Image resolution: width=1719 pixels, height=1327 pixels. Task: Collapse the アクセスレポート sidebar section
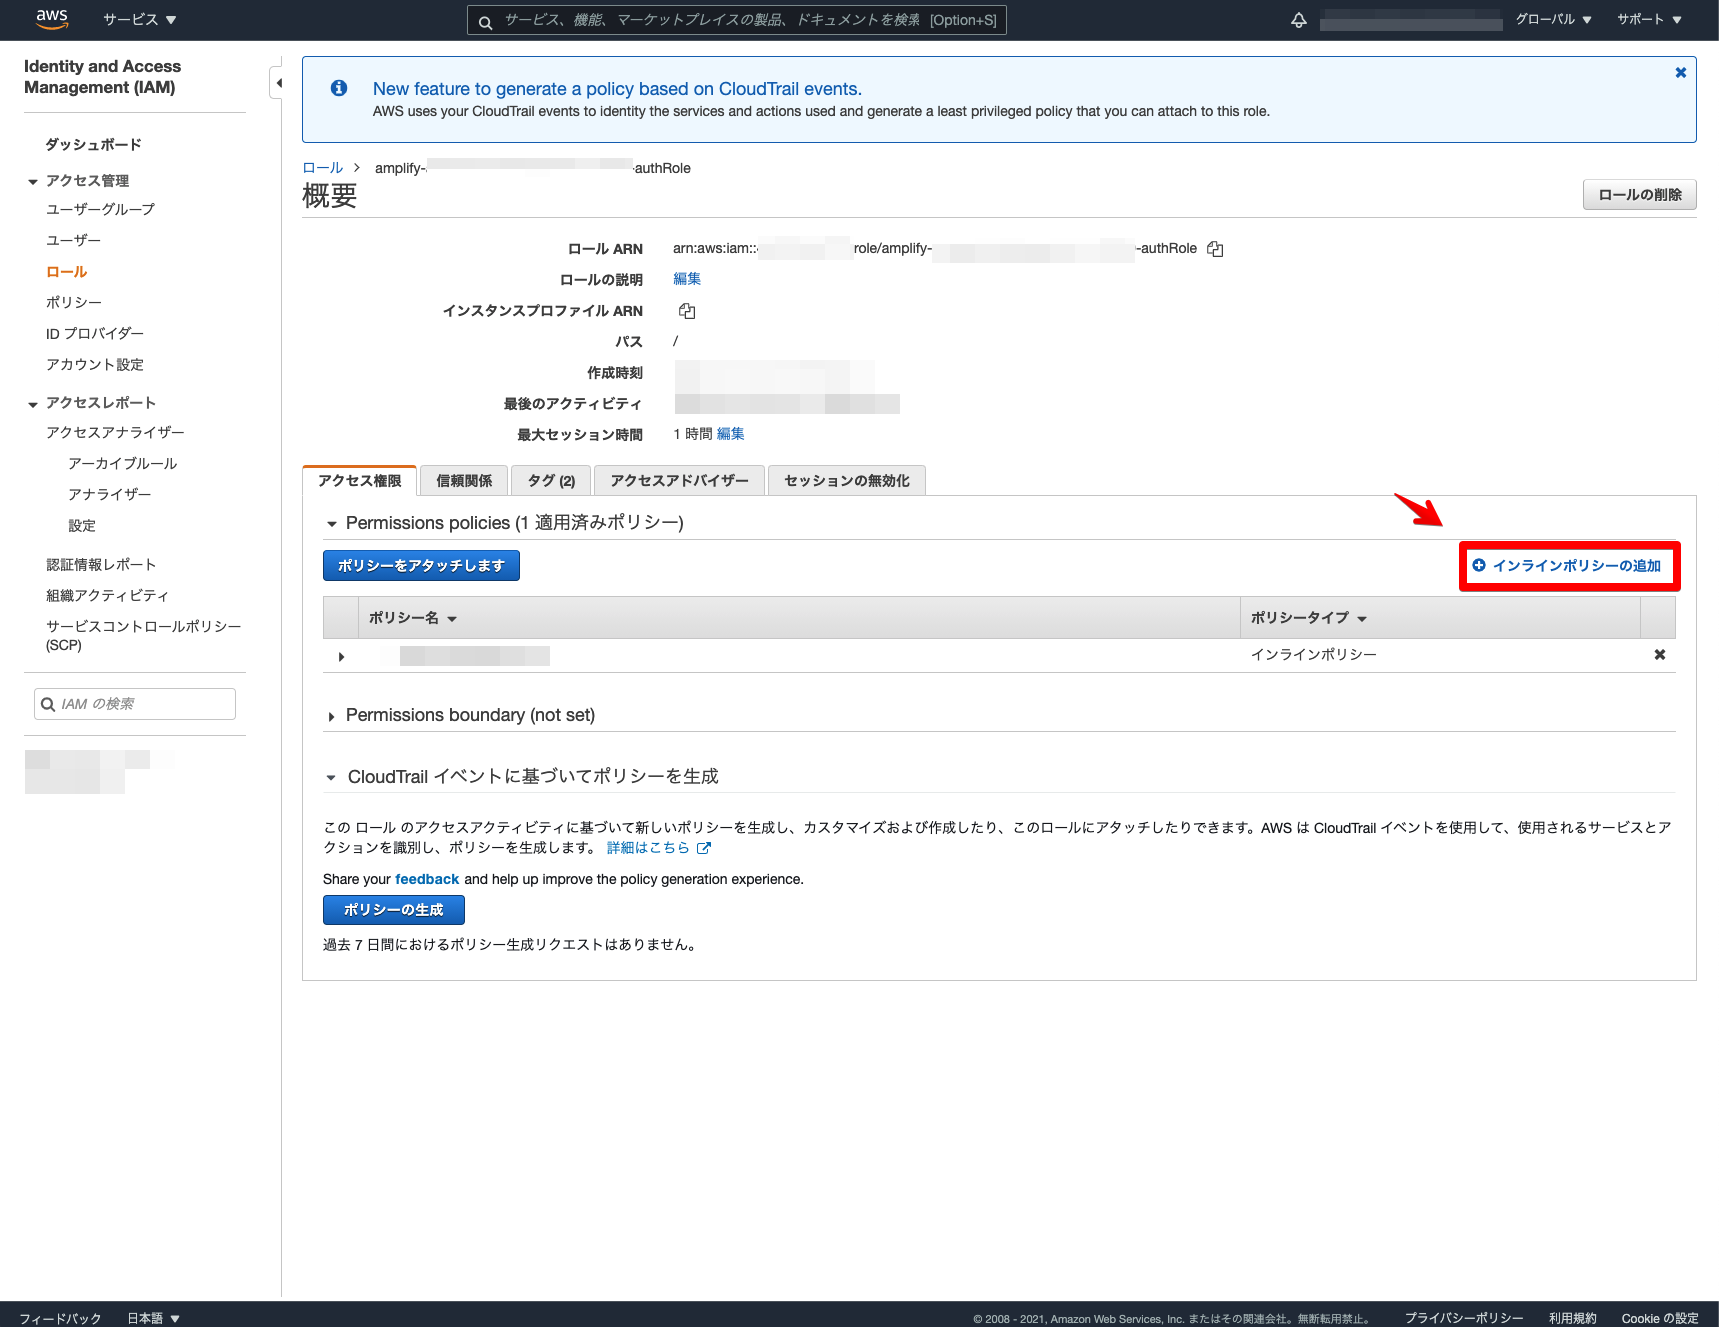pos(33,404)
